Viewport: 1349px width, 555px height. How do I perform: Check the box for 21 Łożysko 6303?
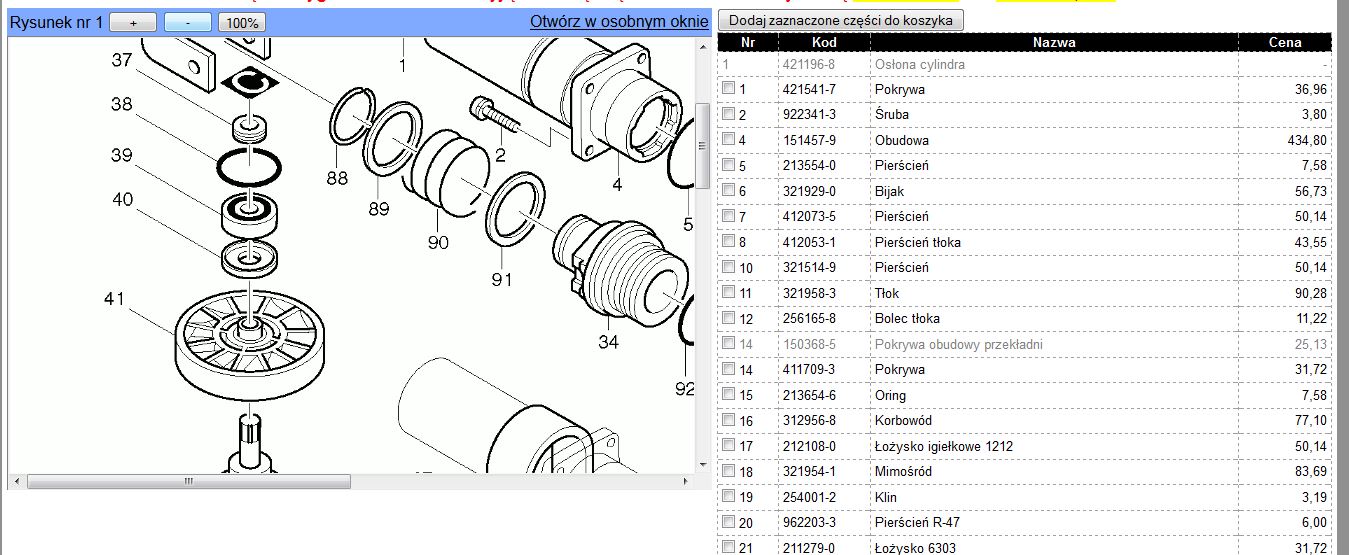coord(729,547)
